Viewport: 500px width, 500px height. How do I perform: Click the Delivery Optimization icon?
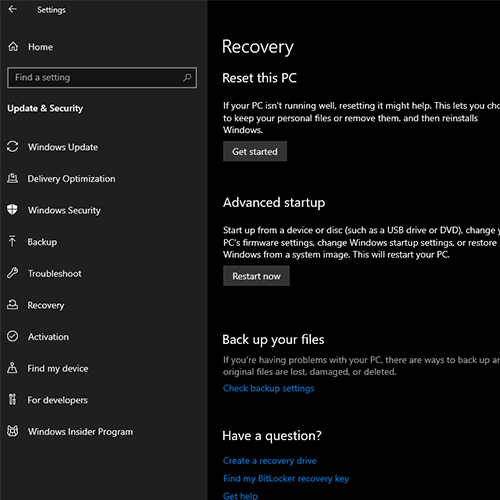click(x=13, y=178)
